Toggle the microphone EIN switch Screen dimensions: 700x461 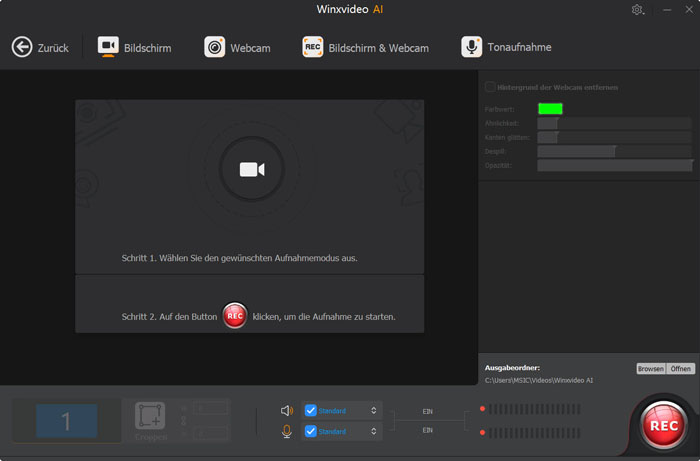click(x=428, y=430)
